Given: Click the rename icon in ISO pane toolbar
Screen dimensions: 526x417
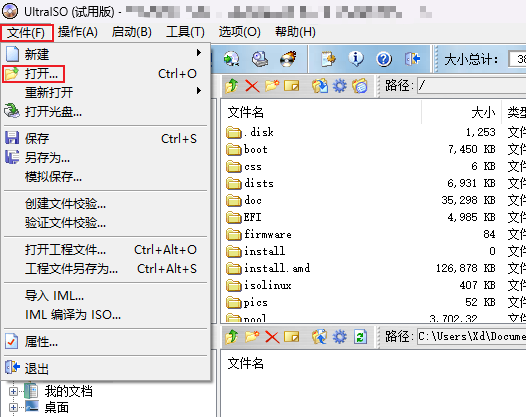Looking at the screenshot, I should click(x=292, y=86).
